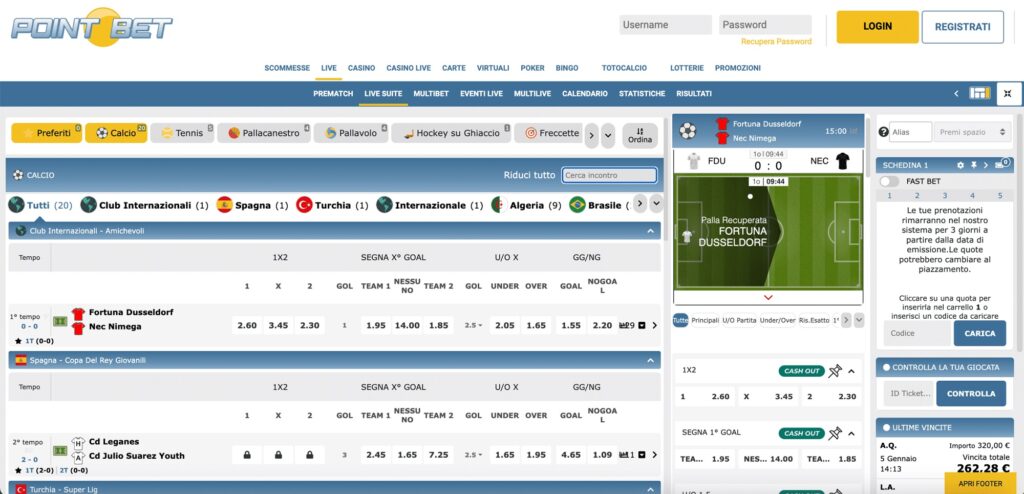The image size is (1024, 494).
Task: Mark the Fortuna Dusseldorf match as favourite (star icon)
Action: tap(18, 341)
